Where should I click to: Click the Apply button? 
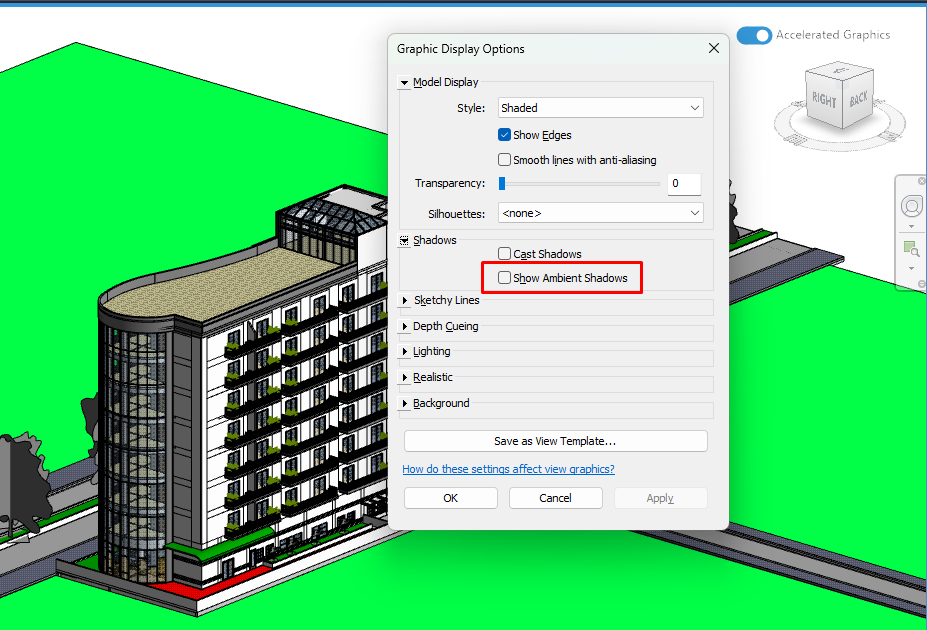pos(660,498)
